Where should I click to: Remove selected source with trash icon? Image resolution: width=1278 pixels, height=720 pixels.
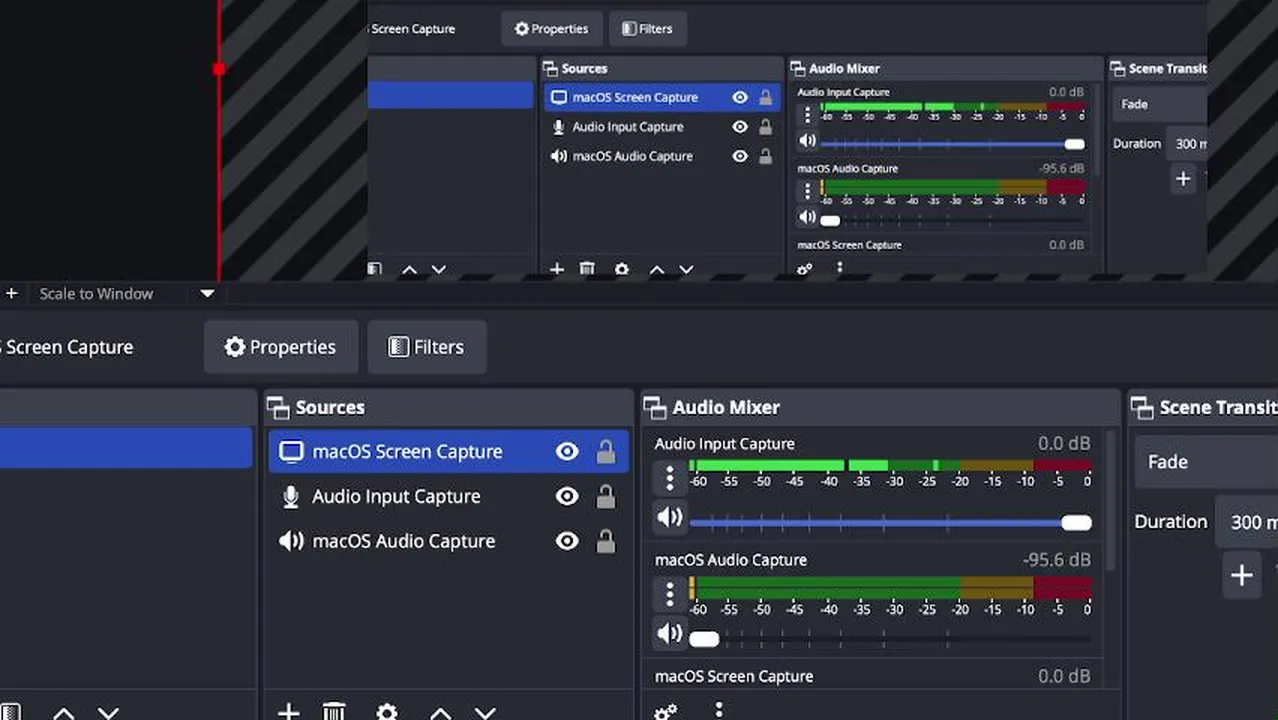click(x=334, y=712)
